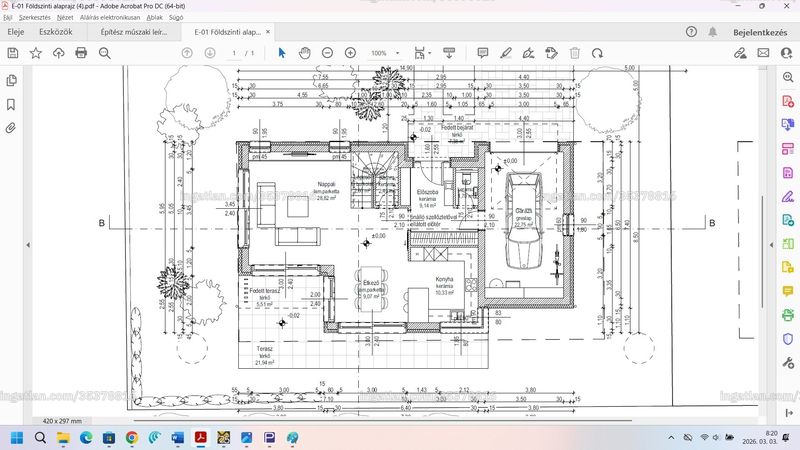Open the Súgó menu
Screen dimensions: 800x450
176,17
